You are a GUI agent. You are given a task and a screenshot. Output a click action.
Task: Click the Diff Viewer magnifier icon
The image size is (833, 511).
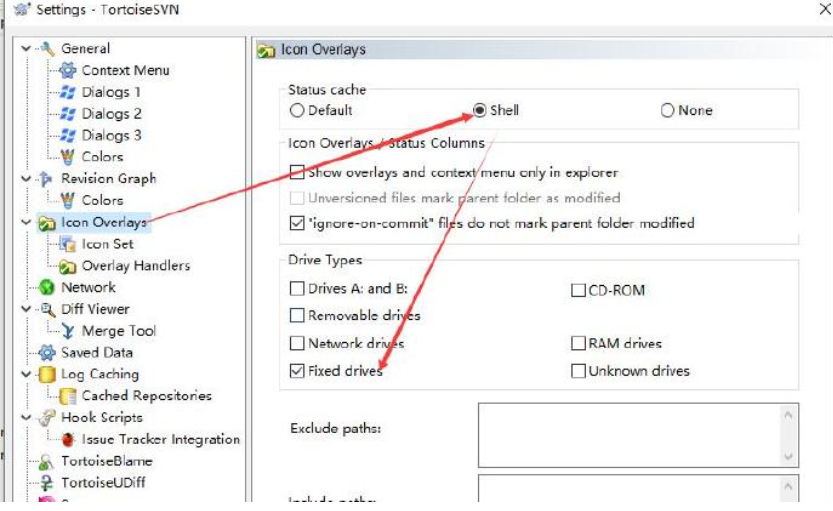point(47,309)
